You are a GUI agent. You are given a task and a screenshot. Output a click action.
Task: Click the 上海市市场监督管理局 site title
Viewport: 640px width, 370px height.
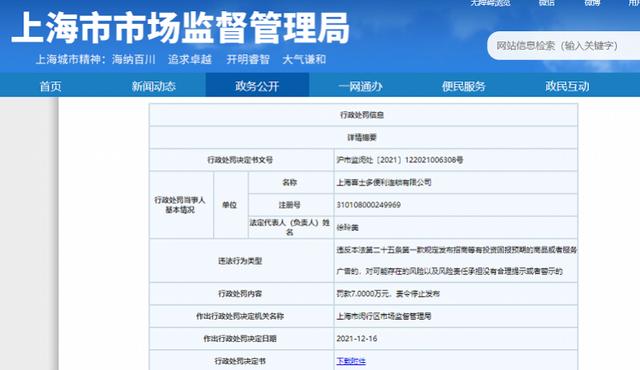pyautogui.click(x=181, y=27)
